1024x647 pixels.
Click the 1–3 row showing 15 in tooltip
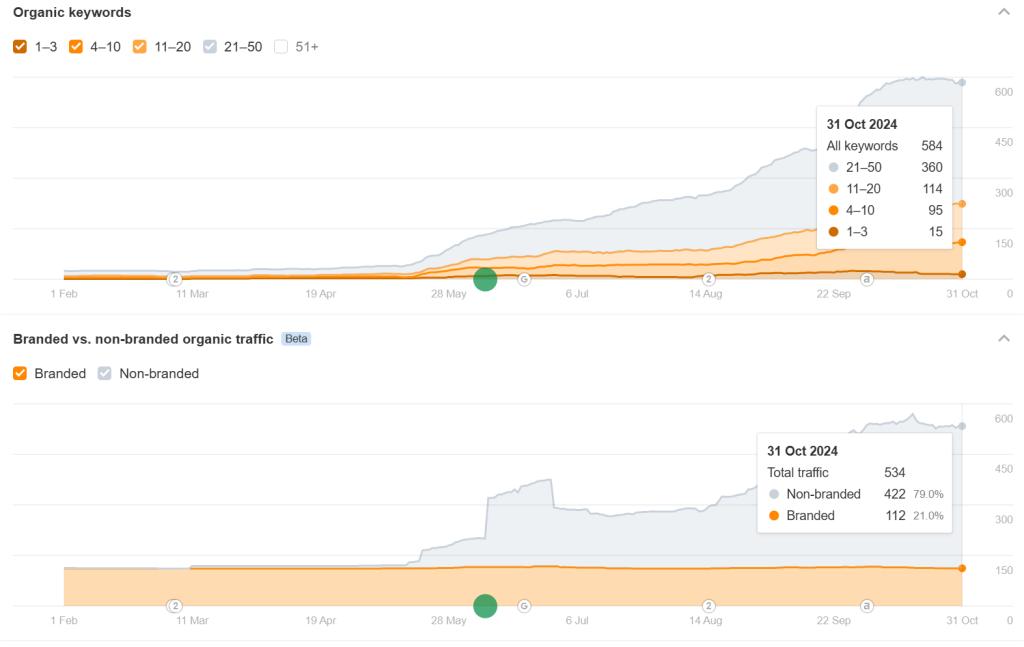click(884, 232)
